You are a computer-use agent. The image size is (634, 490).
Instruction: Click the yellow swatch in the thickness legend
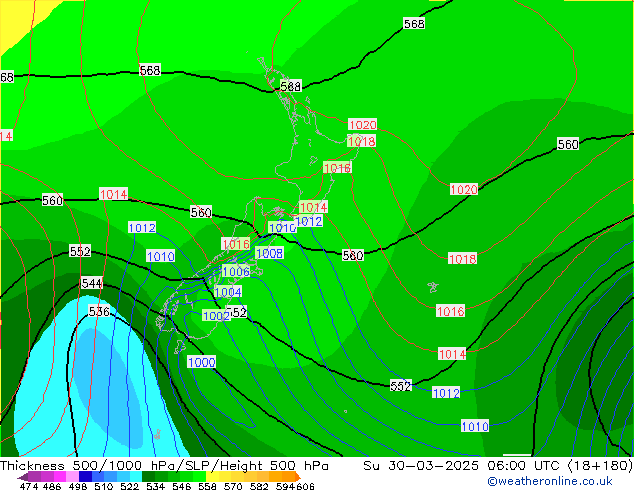[x=213, y=477]
